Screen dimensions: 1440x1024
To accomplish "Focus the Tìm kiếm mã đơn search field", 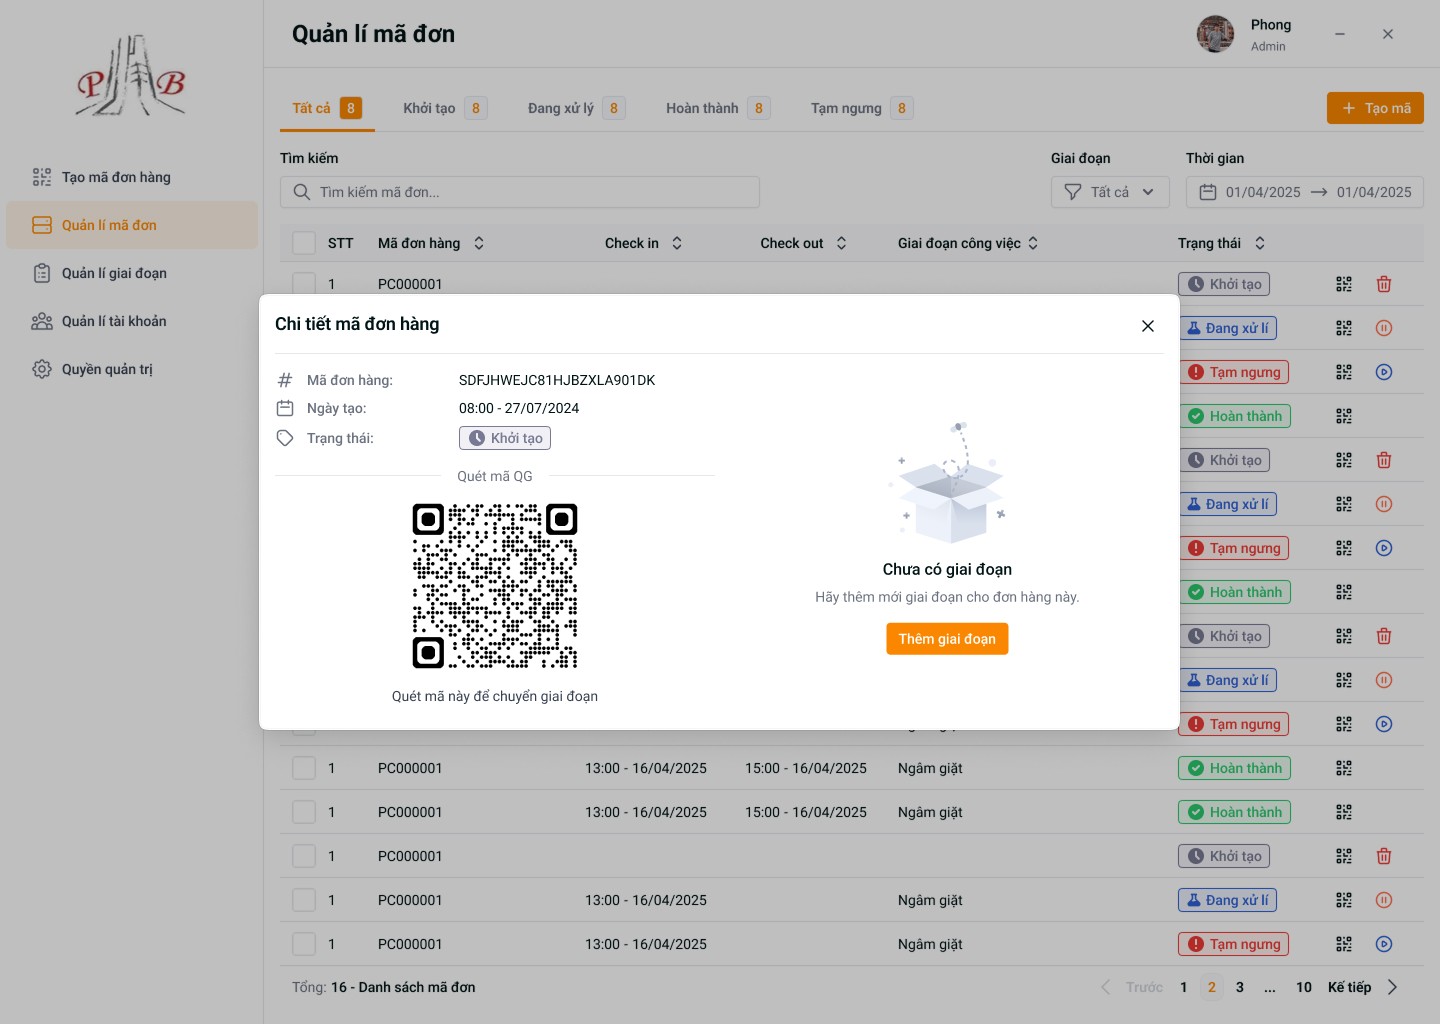I will (x=520, y=192).
